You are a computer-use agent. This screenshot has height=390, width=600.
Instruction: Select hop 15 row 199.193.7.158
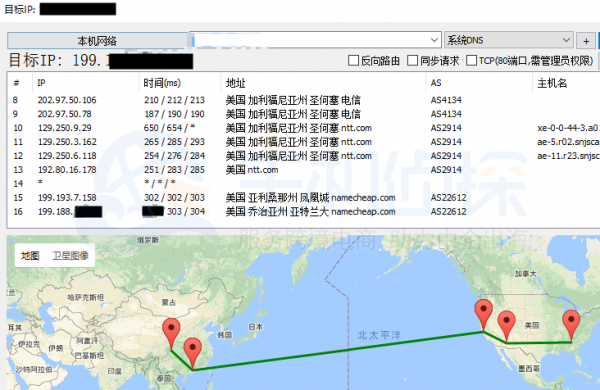click(x=303, y=197)
